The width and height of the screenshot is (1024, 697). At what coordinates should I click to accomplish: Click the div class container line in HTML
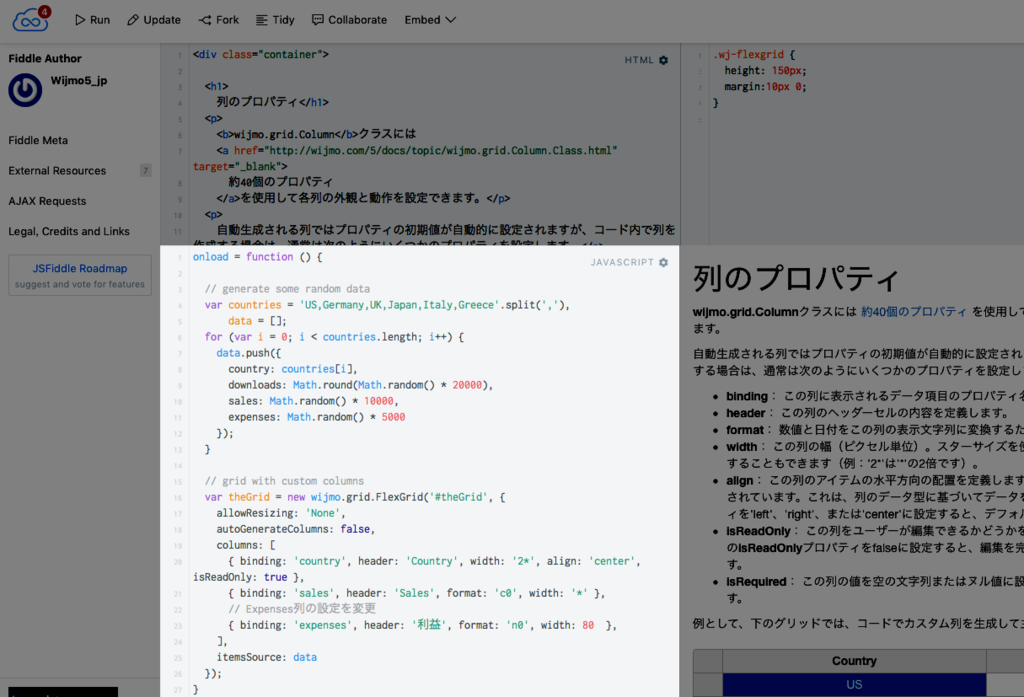coord(261,55)
